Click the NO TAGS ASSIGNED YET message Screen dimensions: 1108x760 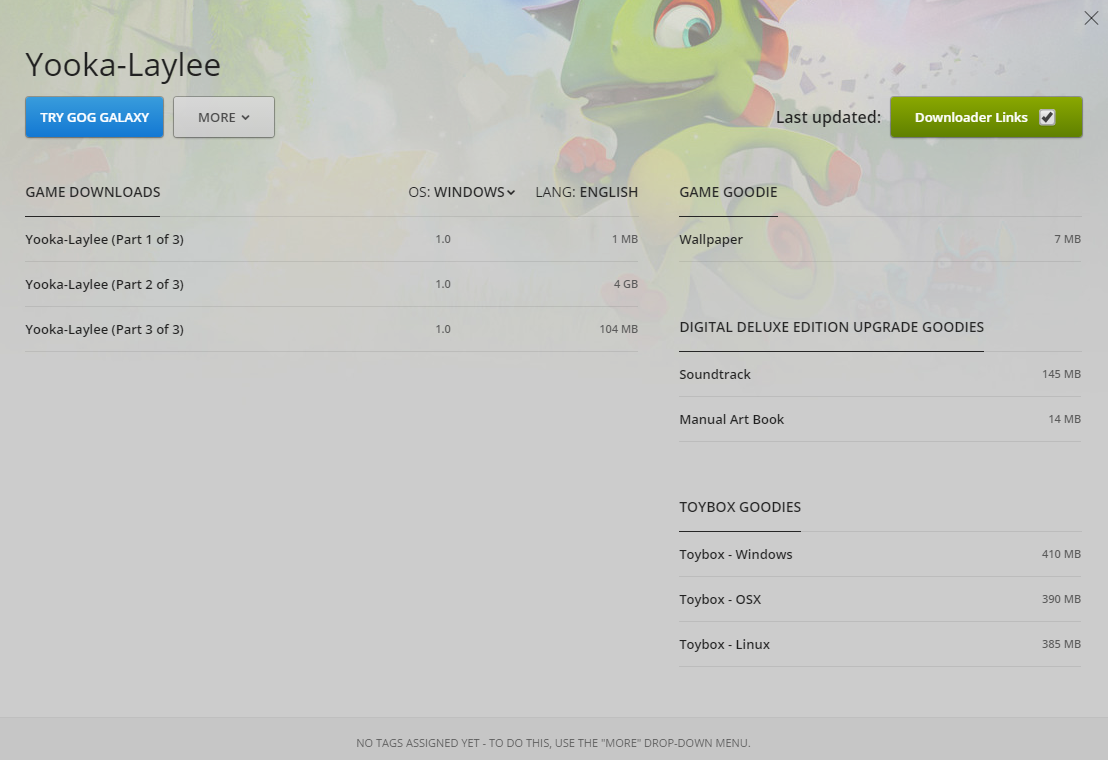coord(553,743)
